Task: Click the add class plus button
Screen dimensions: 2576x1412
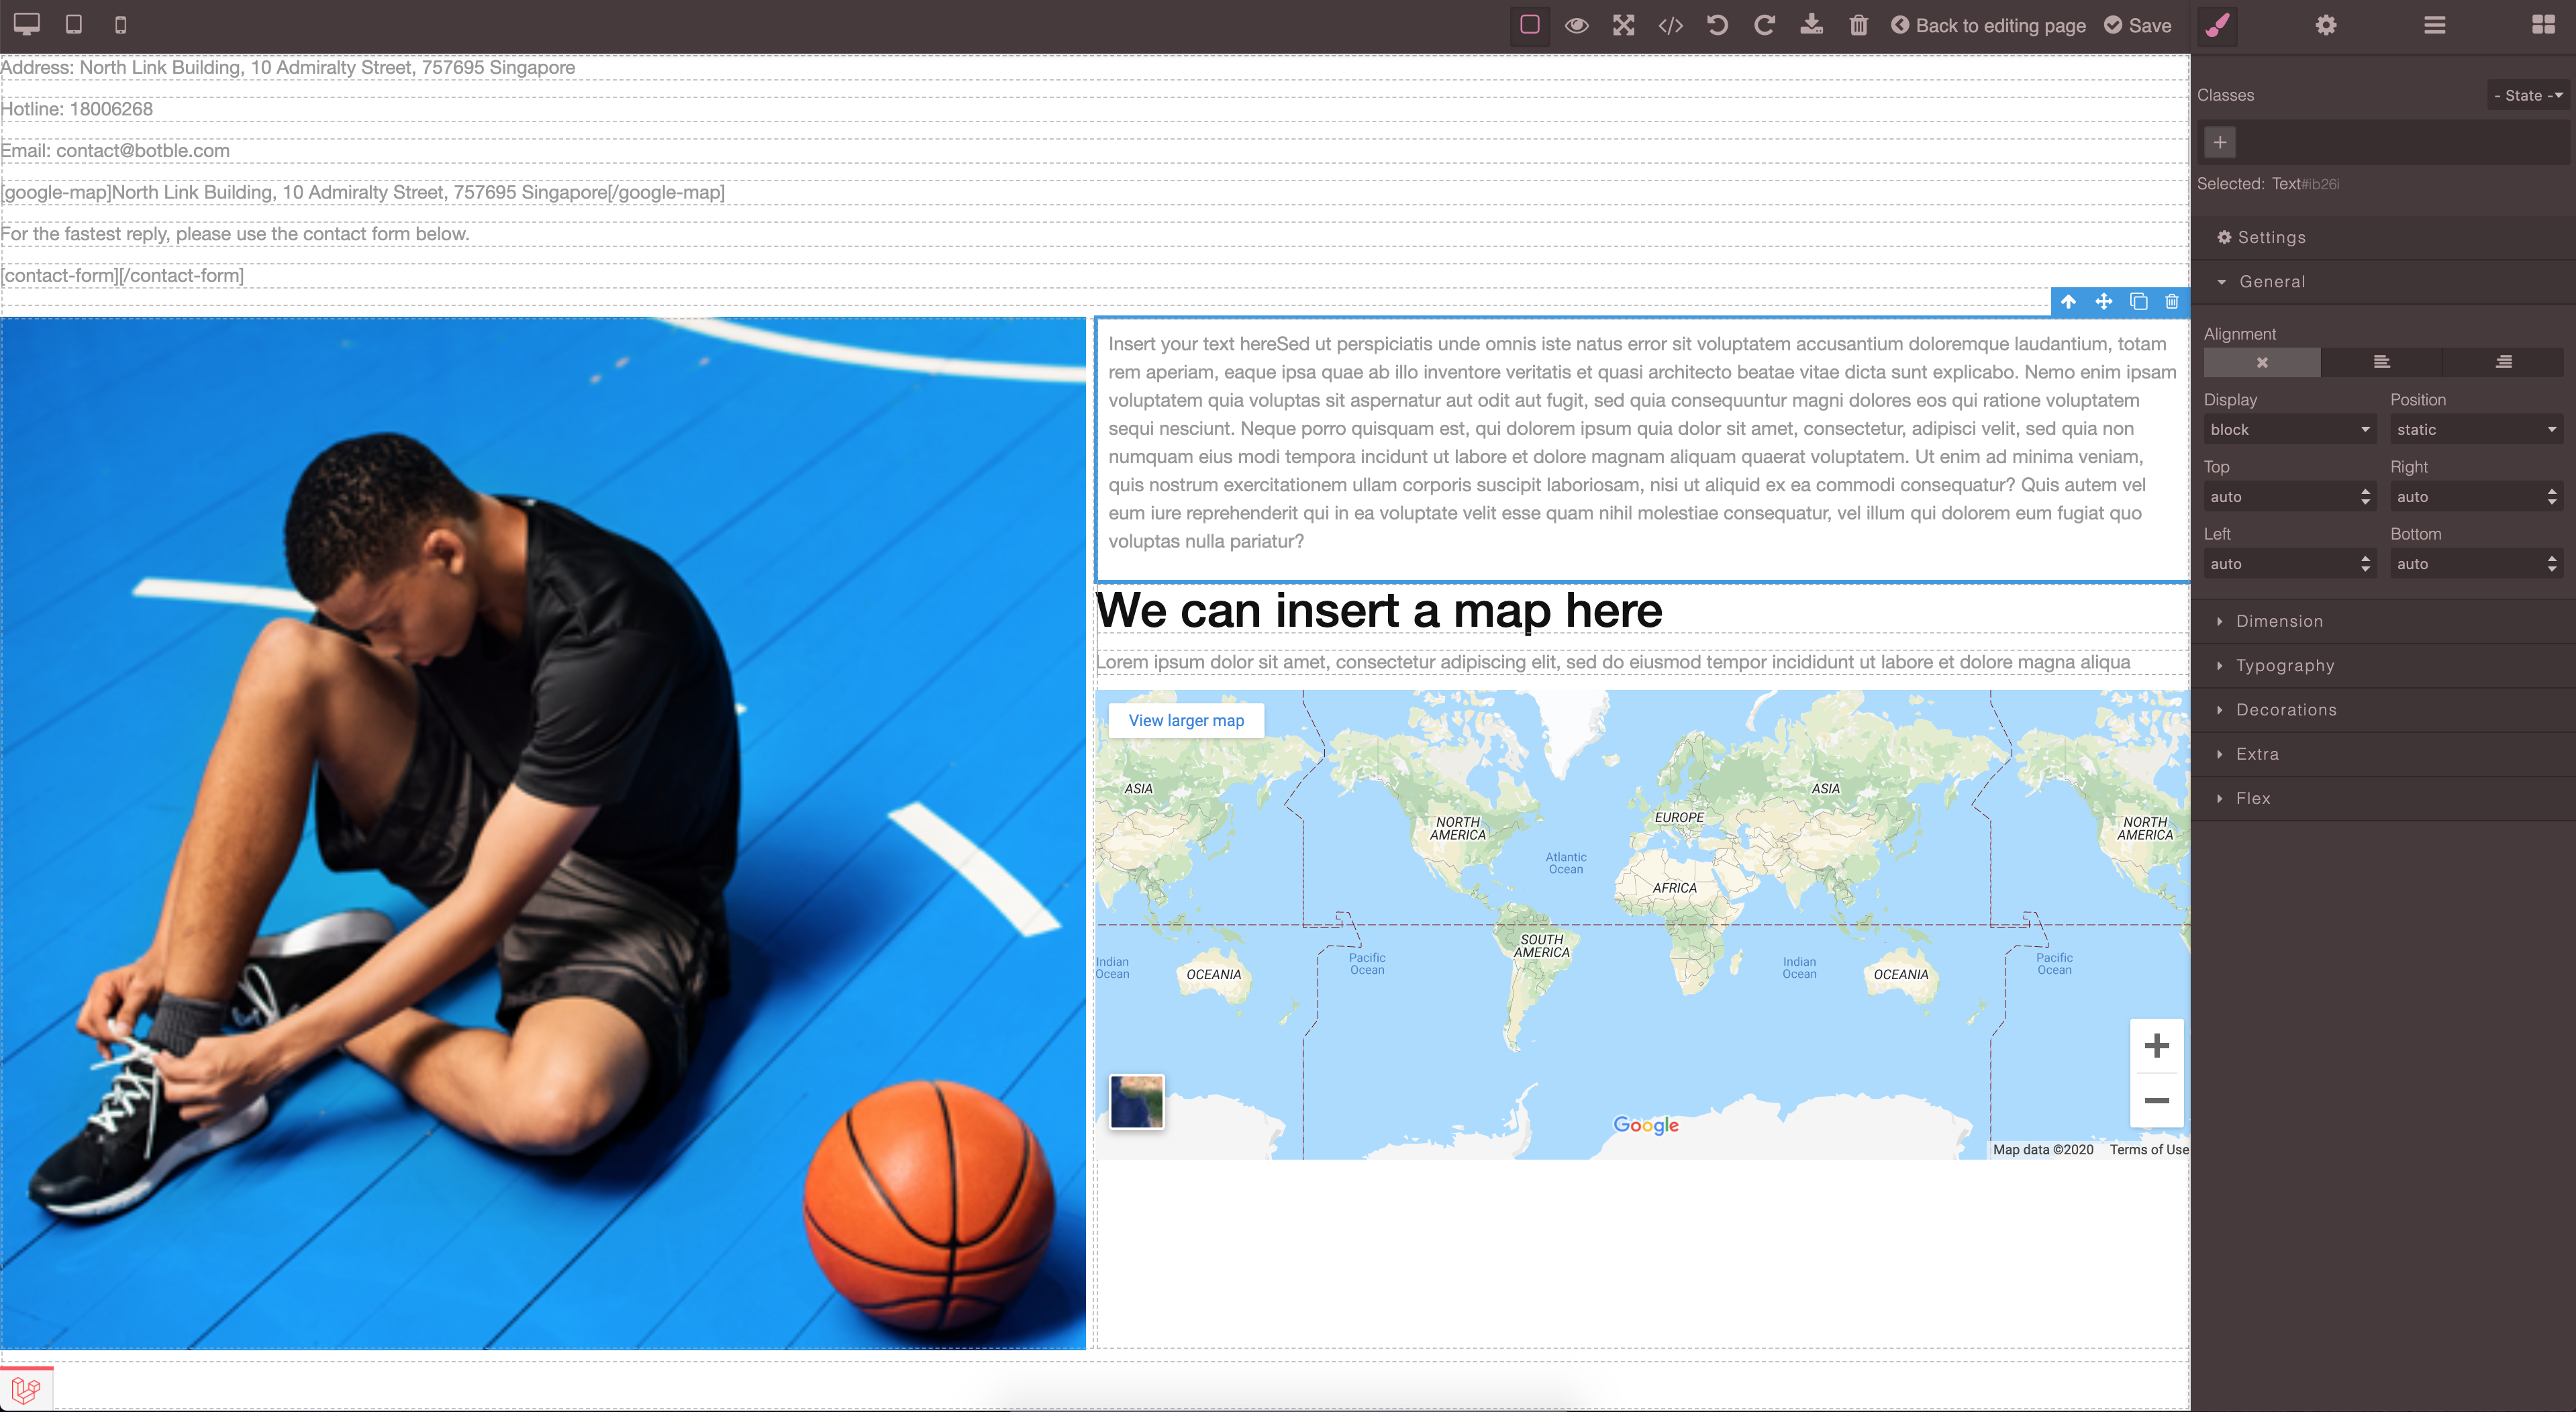Action: click(2220, 142)
